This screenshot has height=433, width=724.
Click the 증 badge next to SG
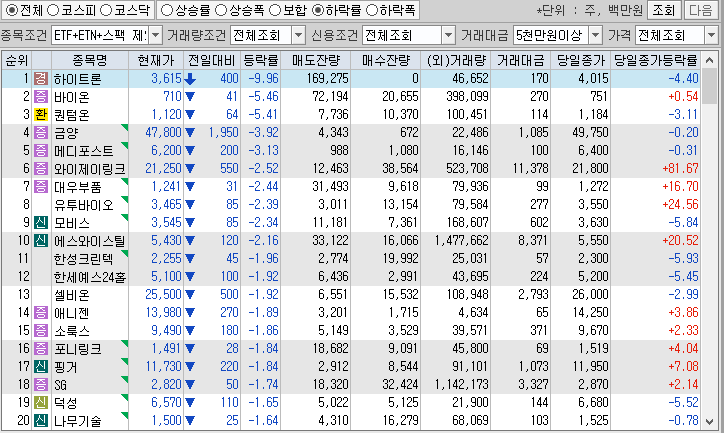click(41, 385)
